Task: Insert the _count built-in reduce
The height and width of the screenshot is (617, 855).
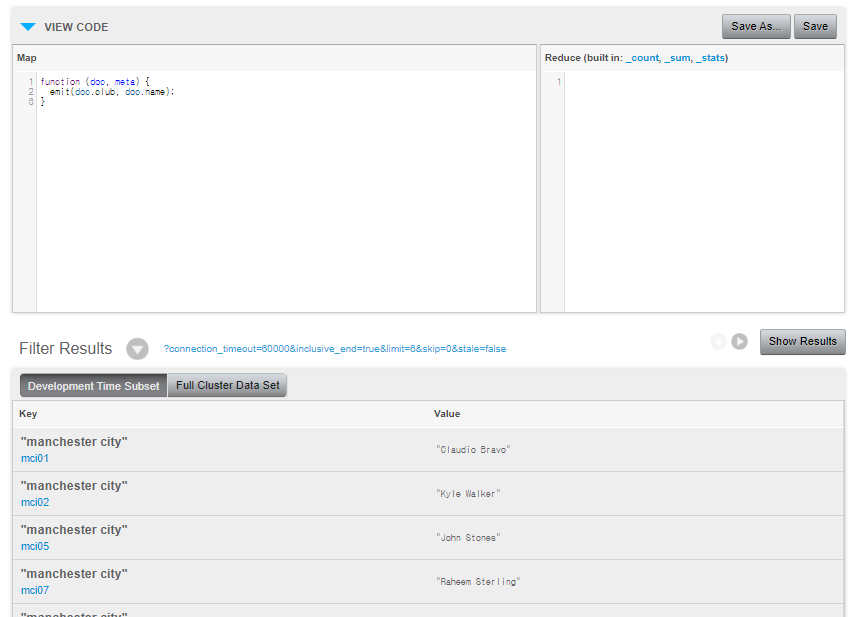Action: [642, 58]
